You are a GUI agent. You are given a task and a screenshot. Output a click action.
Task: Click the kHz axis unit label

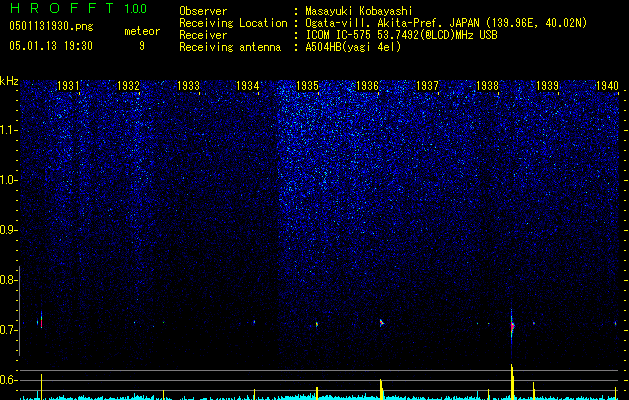tap(9, 81)
